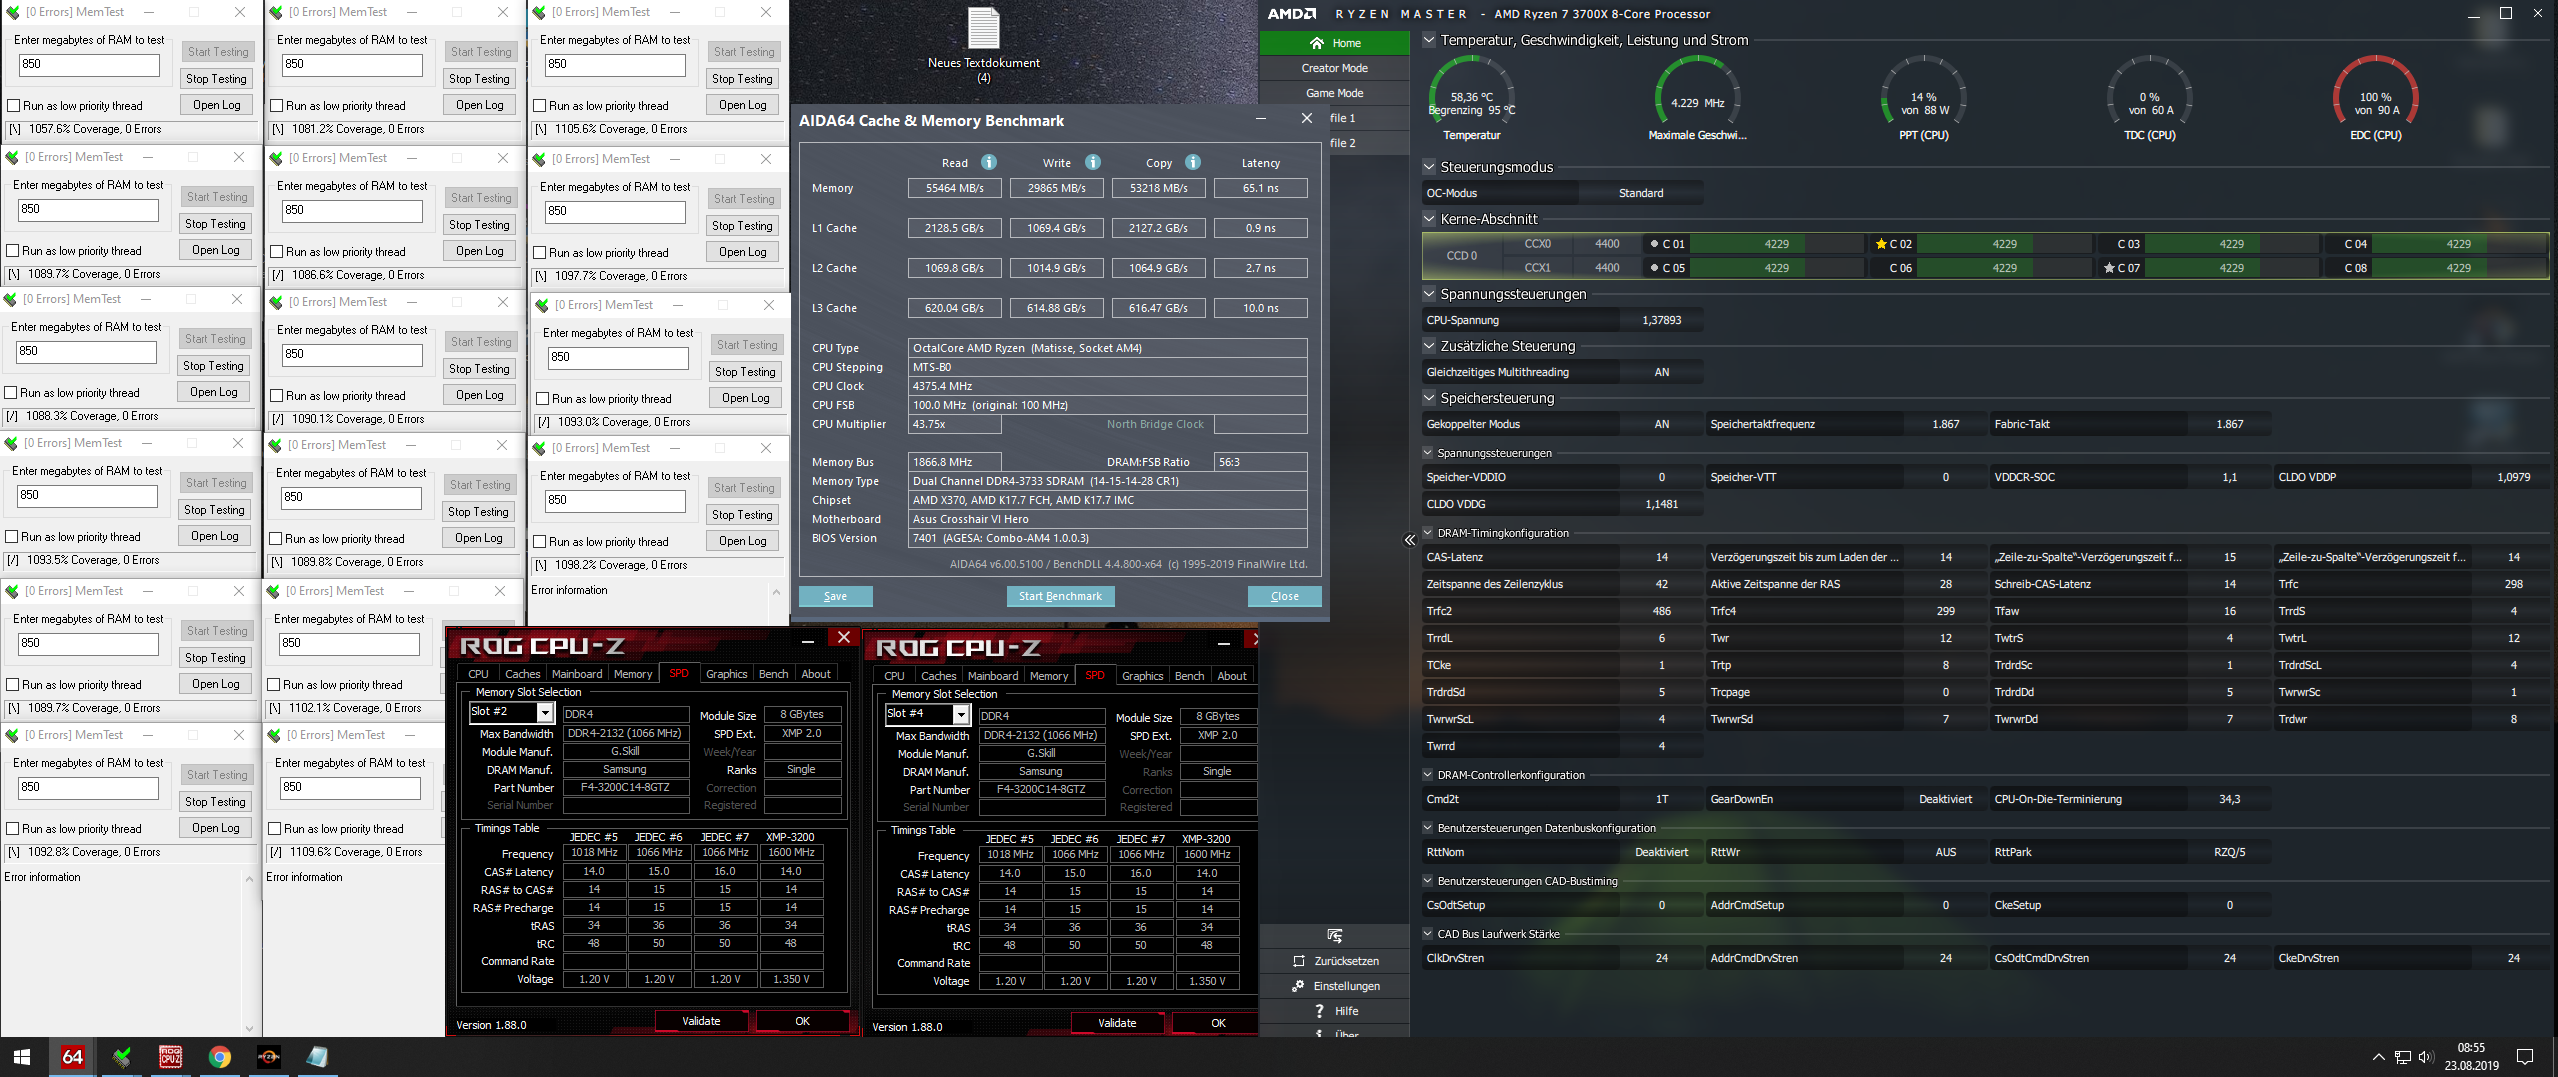Switch to Mainboard tab in left CPU-Z window
Viewport: 2558px width, 1077px height.
(577, 674)
